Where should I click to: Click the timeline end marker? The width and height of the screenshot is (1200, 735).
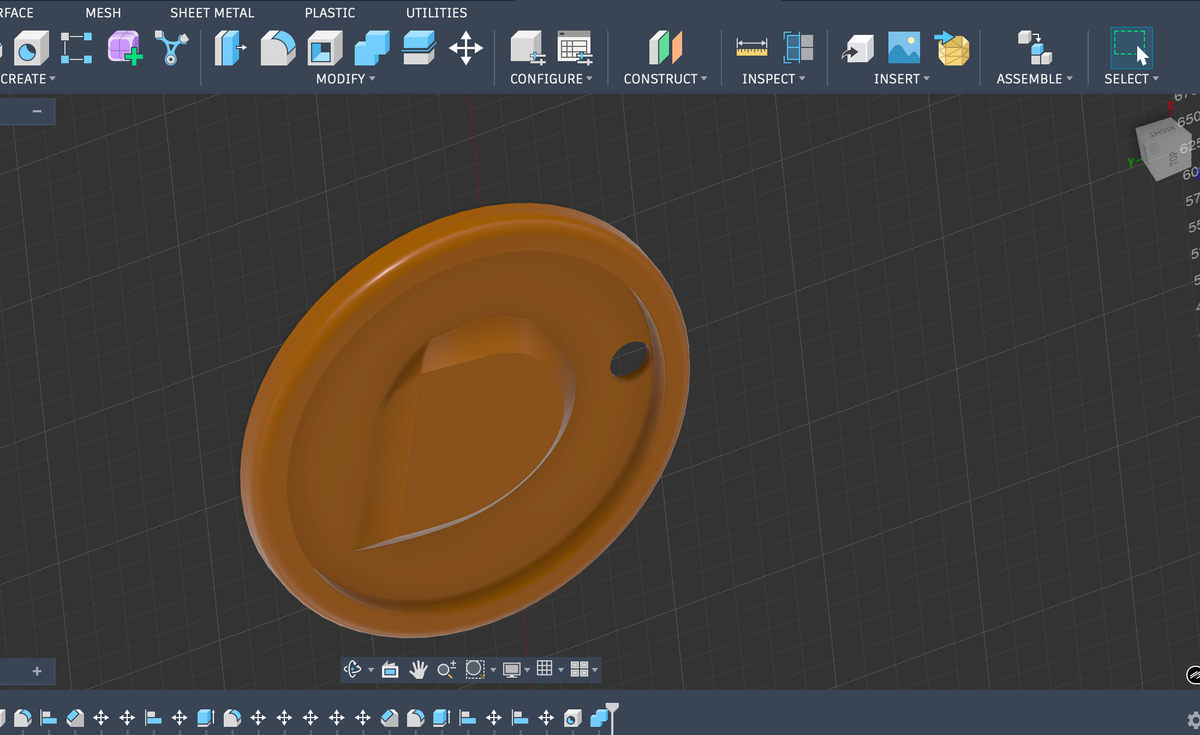click(x=613, y=710)
